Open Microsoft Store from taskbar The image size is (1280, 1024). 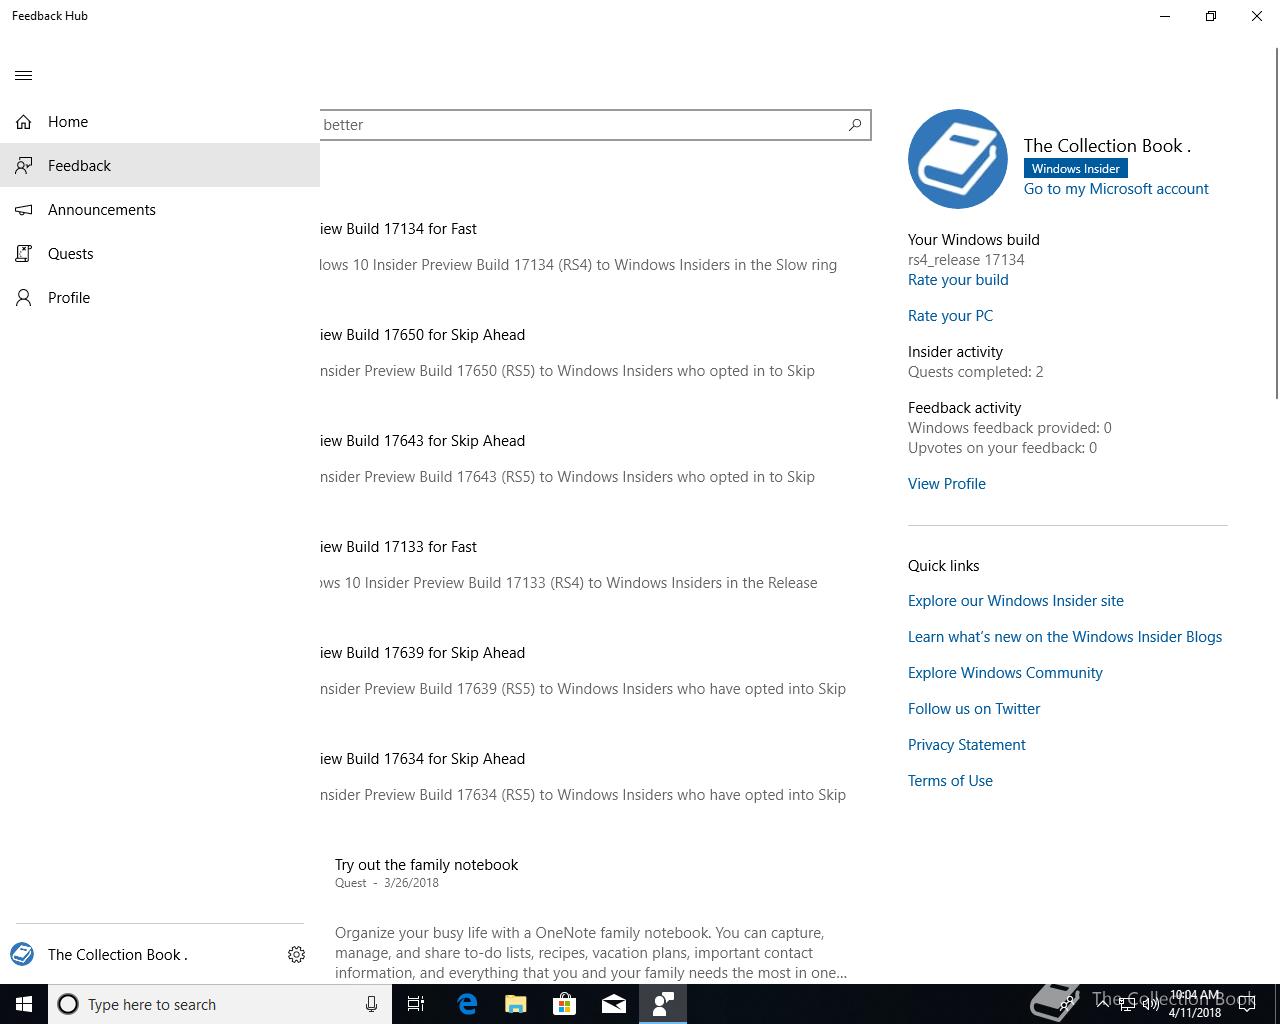[564, 1004]
